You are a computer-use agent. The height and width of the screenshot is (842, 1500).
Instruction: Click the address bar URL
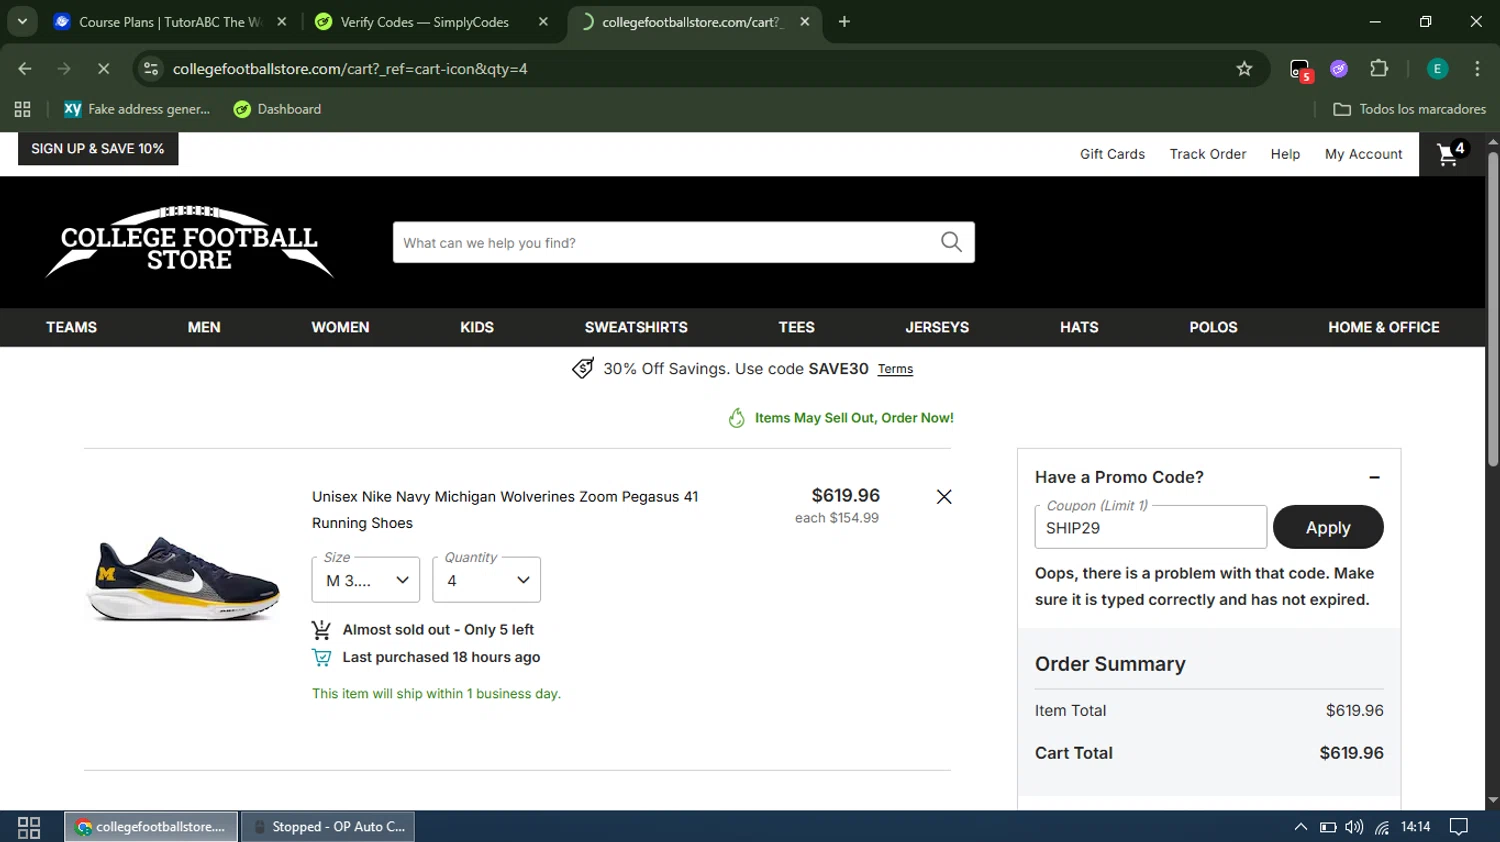click(350, 69)
